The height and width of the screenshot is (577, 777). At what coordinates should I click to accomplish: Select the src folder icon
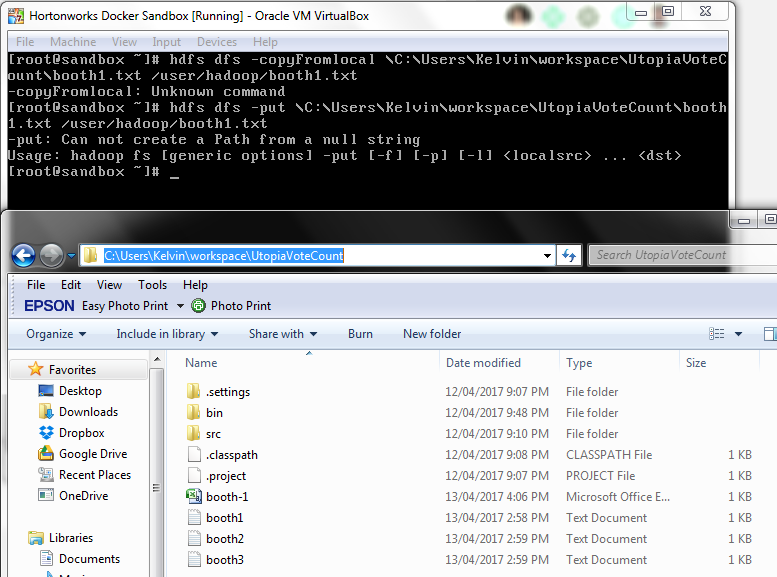click(x=194, y=433)
